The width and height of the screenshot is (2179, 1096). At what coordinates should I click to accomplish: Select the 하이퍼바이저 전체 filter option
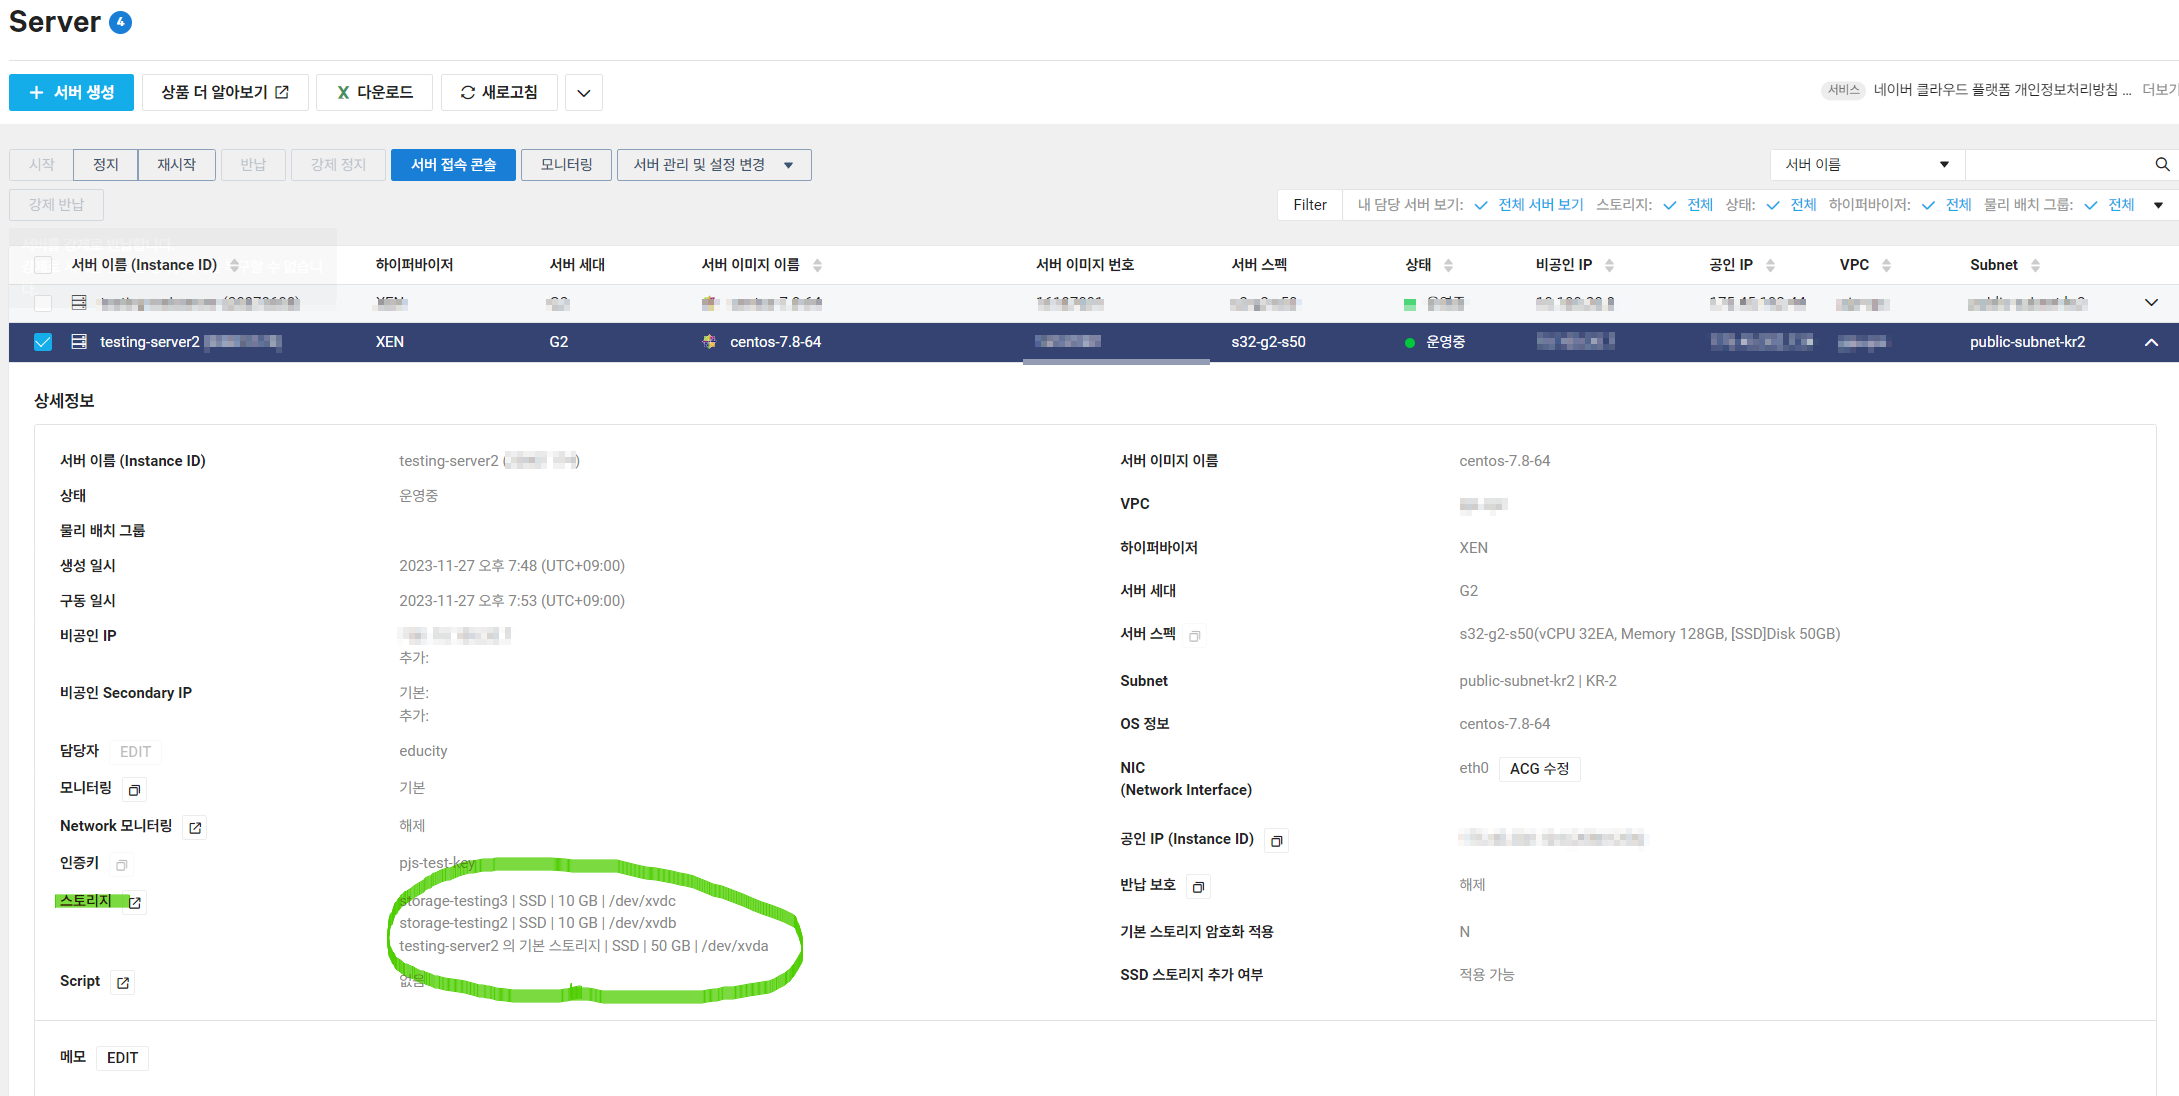(1957, 205)
